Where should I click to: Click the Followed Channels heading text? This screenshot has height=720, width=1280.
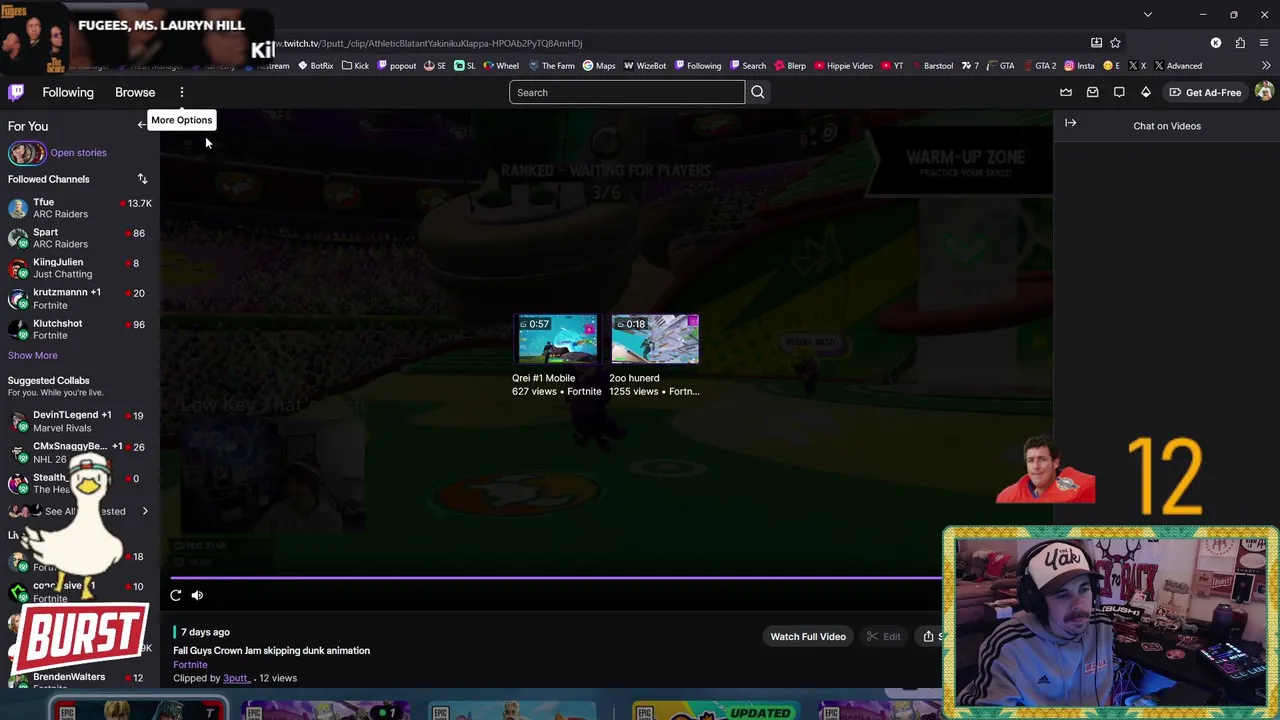(49, 179)
